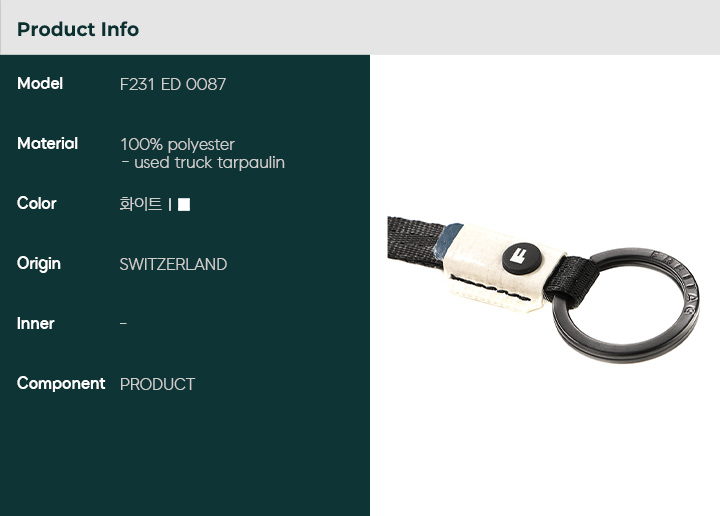Click the Material label
720x516 pixels.
47,144
